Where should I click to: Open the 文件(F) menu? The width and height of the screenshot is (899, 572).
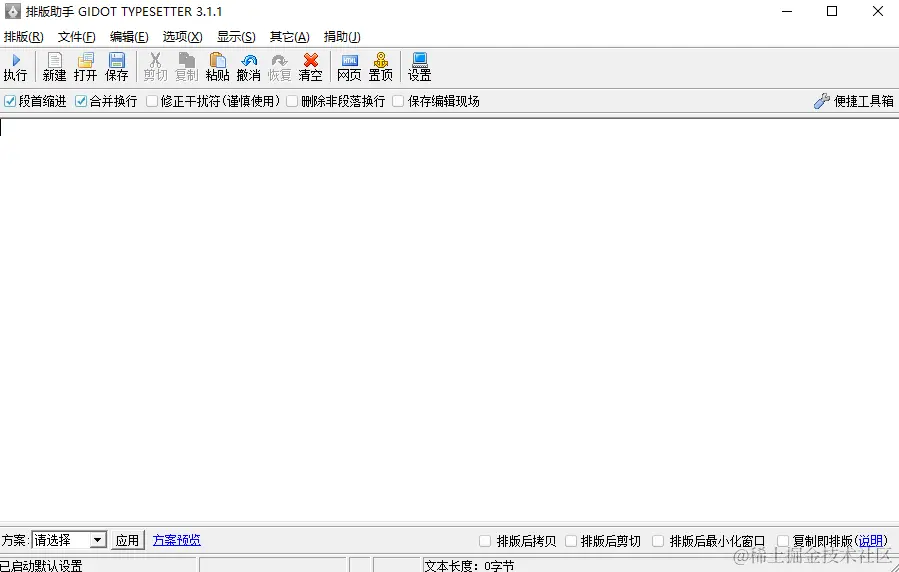[x=77, y=37]
